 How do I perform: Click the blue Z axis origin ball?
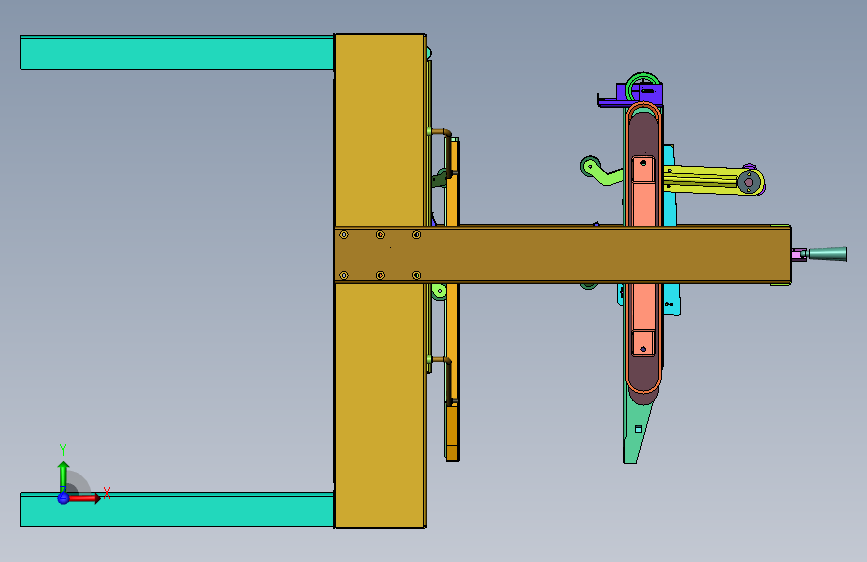(63, 498)
